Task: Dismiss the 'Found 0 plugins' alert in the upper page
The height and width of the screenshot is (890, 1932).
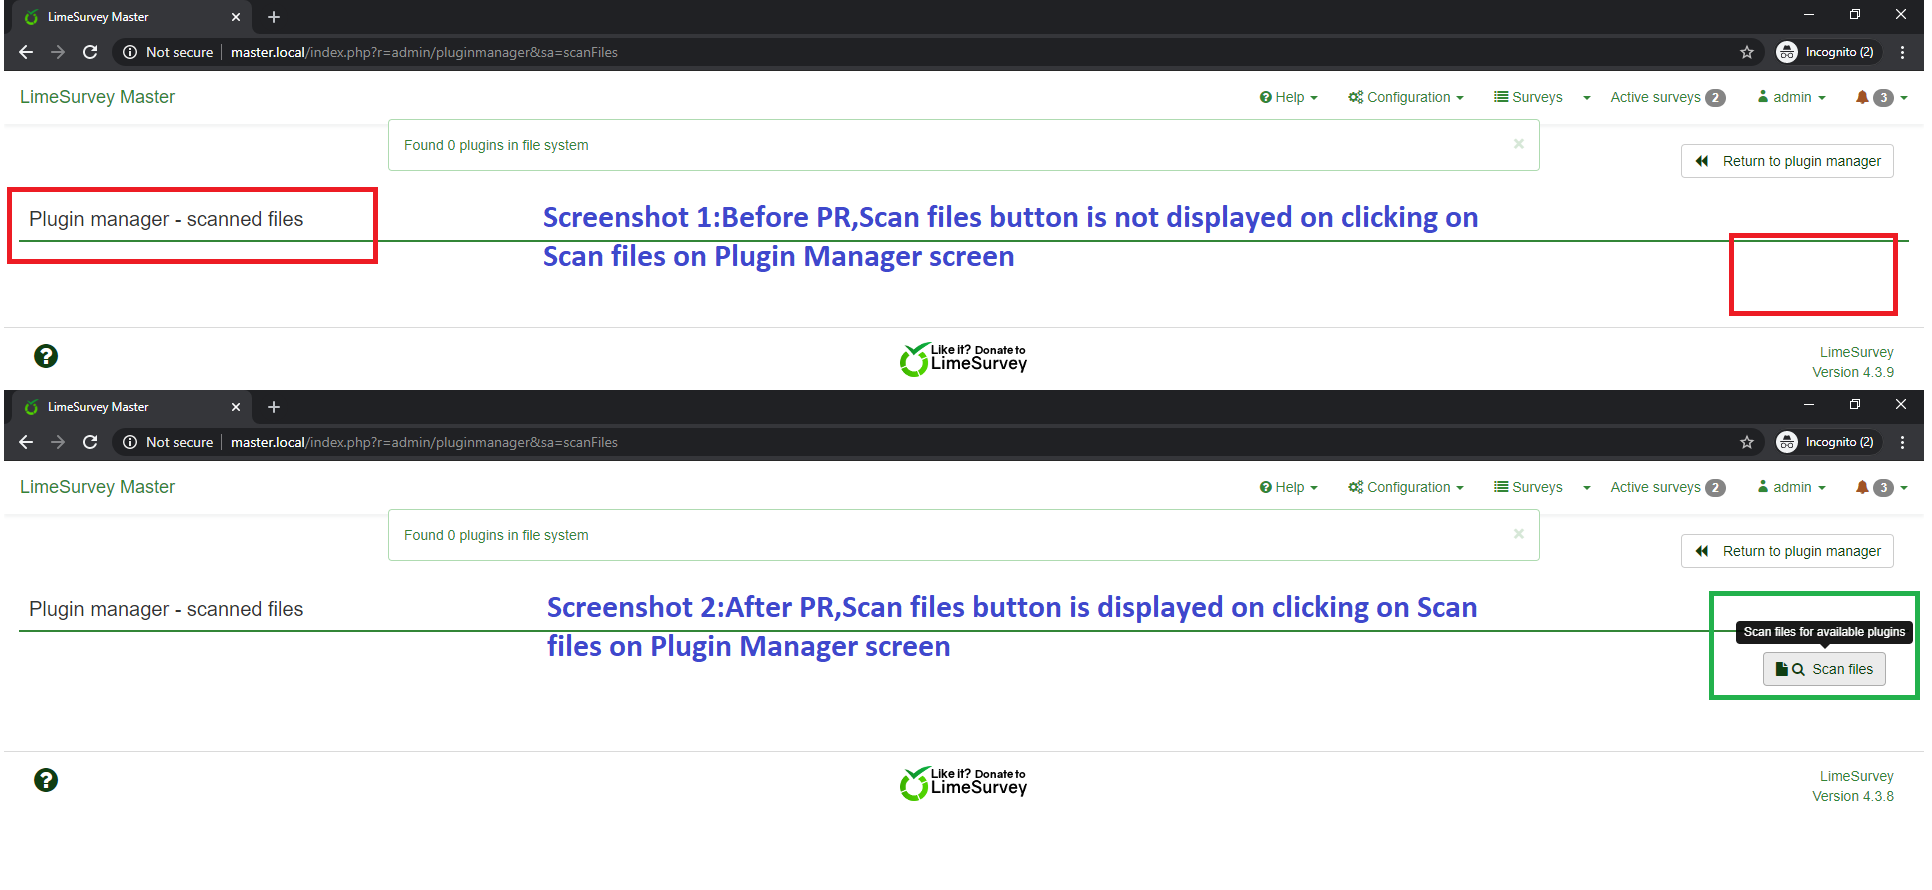Action: tap(1518, 144)
